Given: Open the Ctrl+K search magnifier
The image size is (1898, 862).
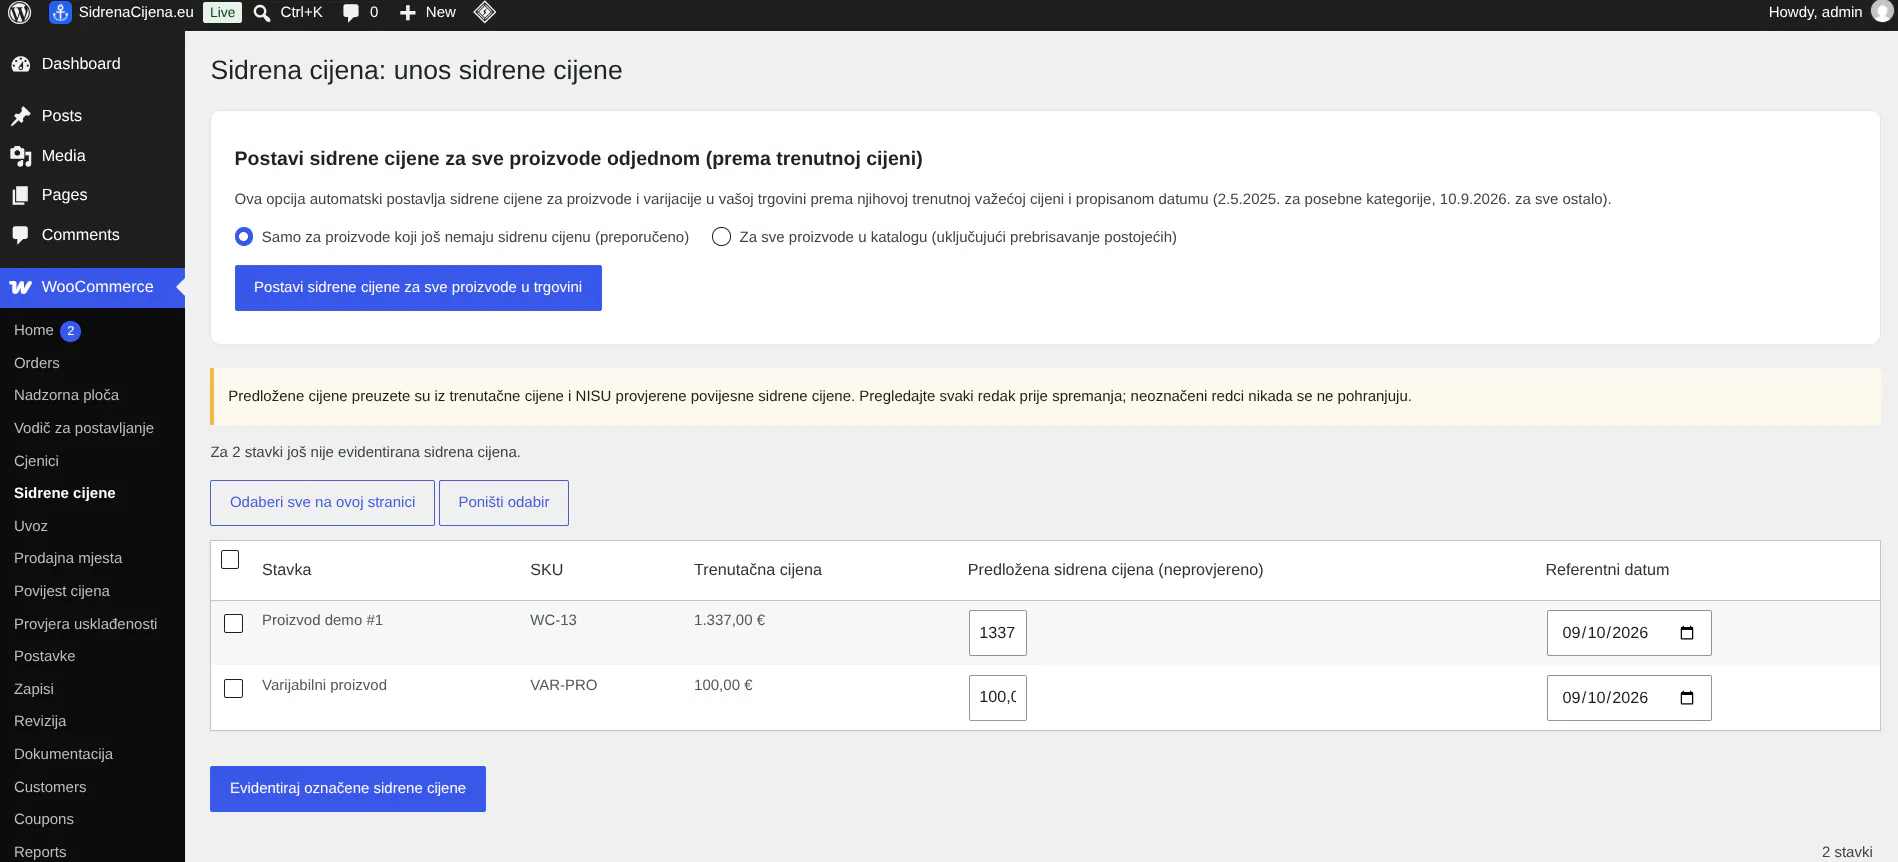Looking at the screenshot, I should (262, 13).
